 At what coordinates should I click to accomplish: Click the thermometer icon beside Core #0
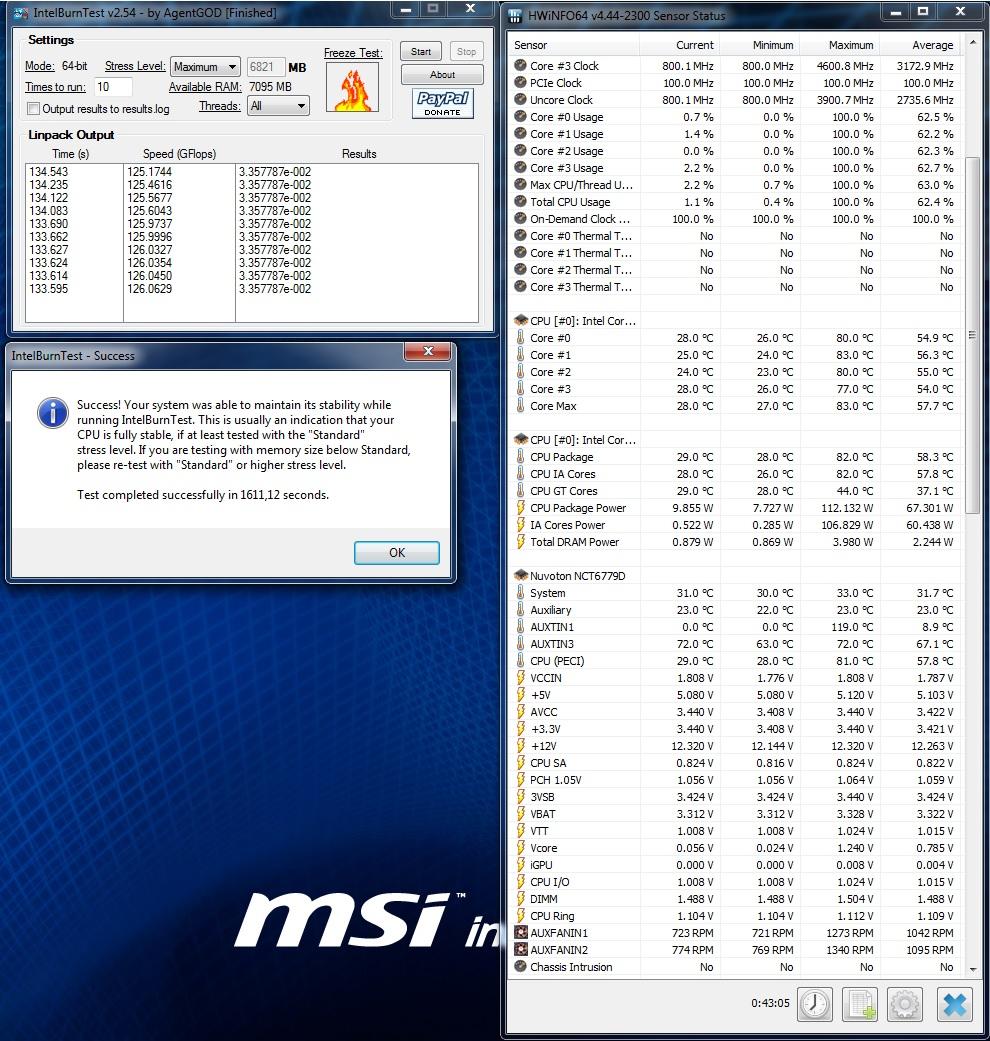(521, 338)
